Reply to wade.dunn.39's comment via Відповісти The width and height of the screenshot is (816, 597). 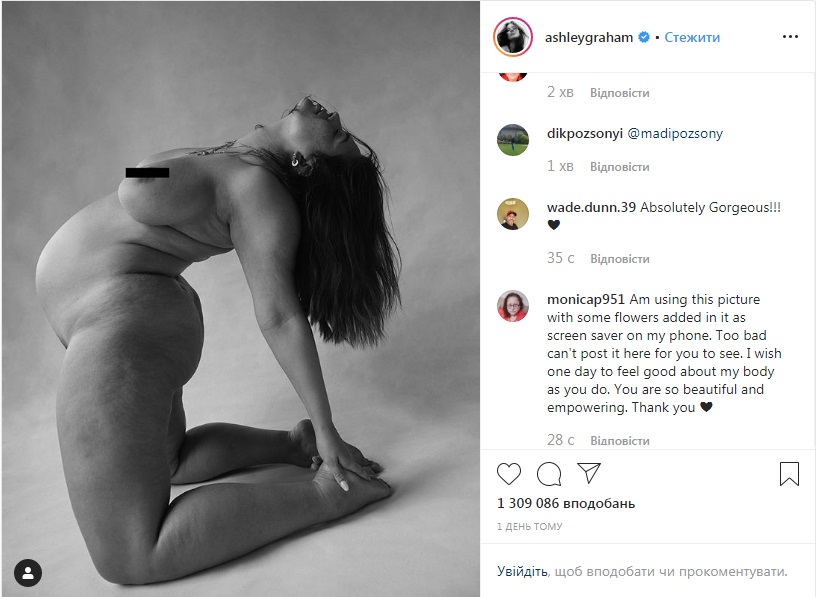point(619,258)
